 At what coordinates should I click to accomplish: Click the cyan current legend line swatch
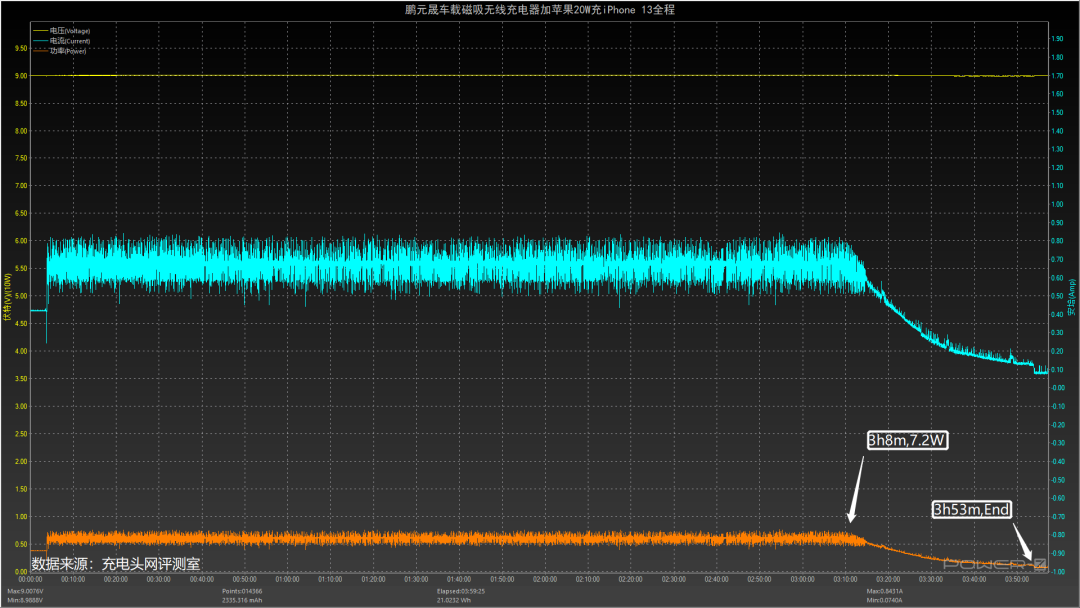pyautogui.click(x=40, y=41)
